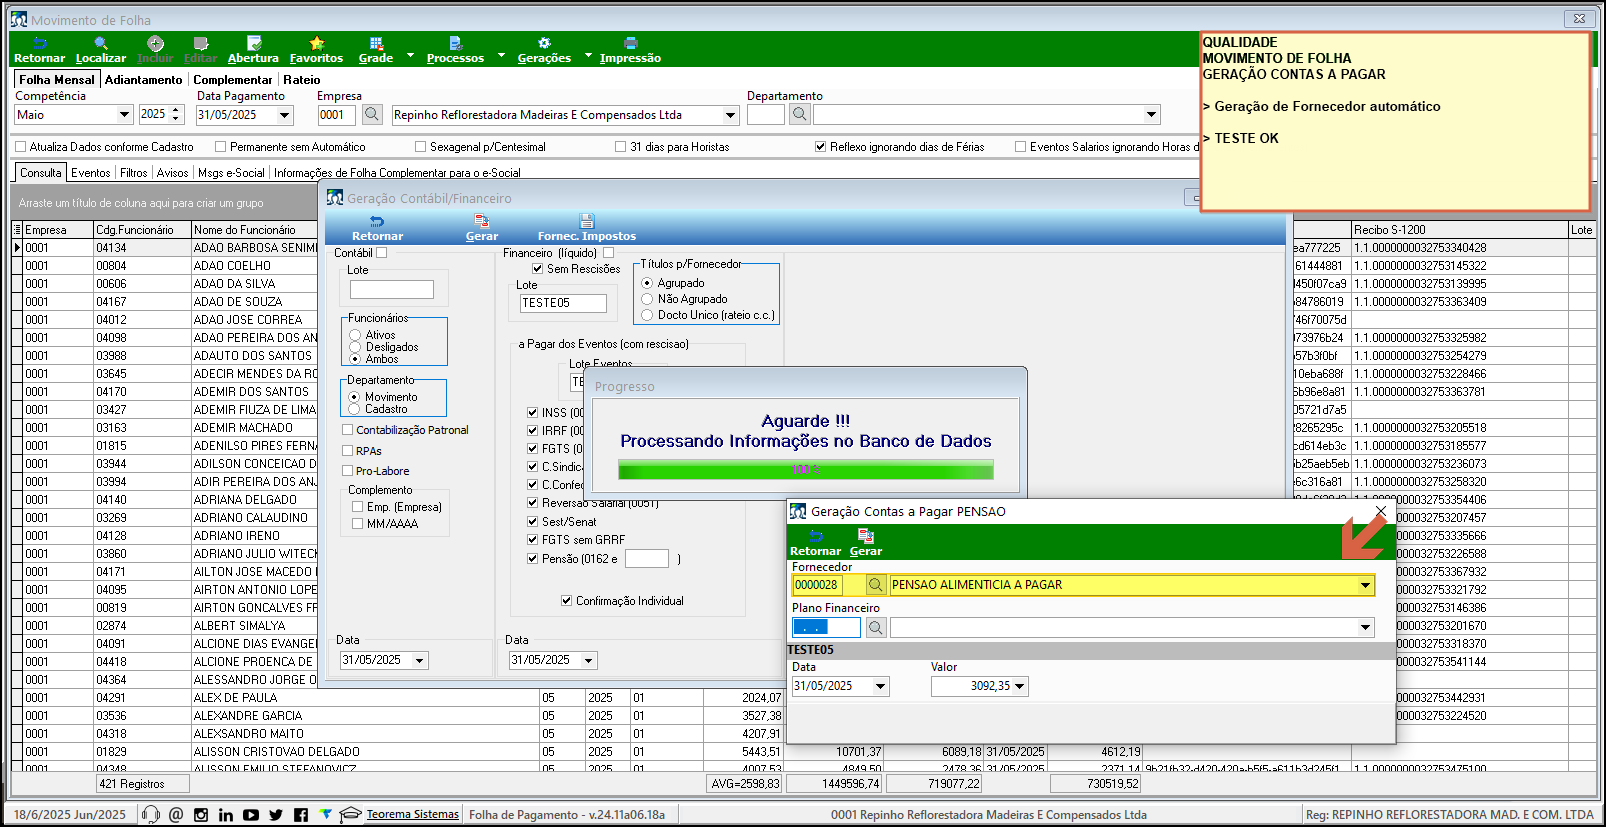Open the Data dropdown in Contas a Pagar PENSAO
Viewport: 1606px width, 827px height.
[x=880, y=687]
